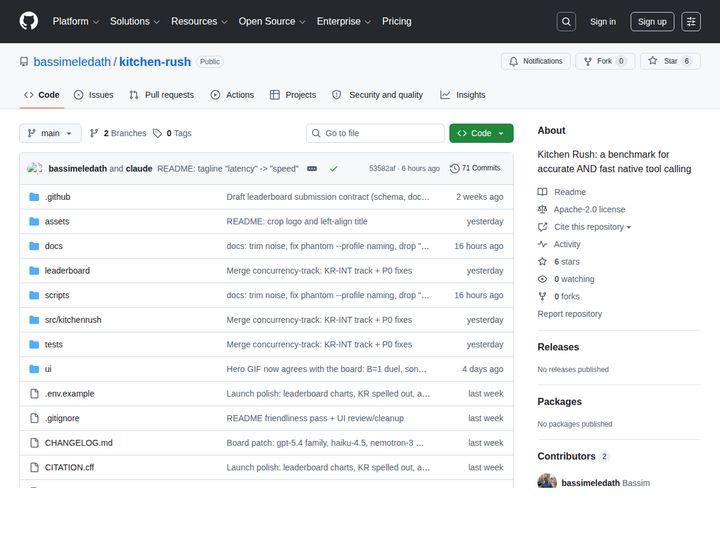Viewport: 720px width, 540px height.
Task: Open the Packages heading link
Action: click(x=560, y=402)
